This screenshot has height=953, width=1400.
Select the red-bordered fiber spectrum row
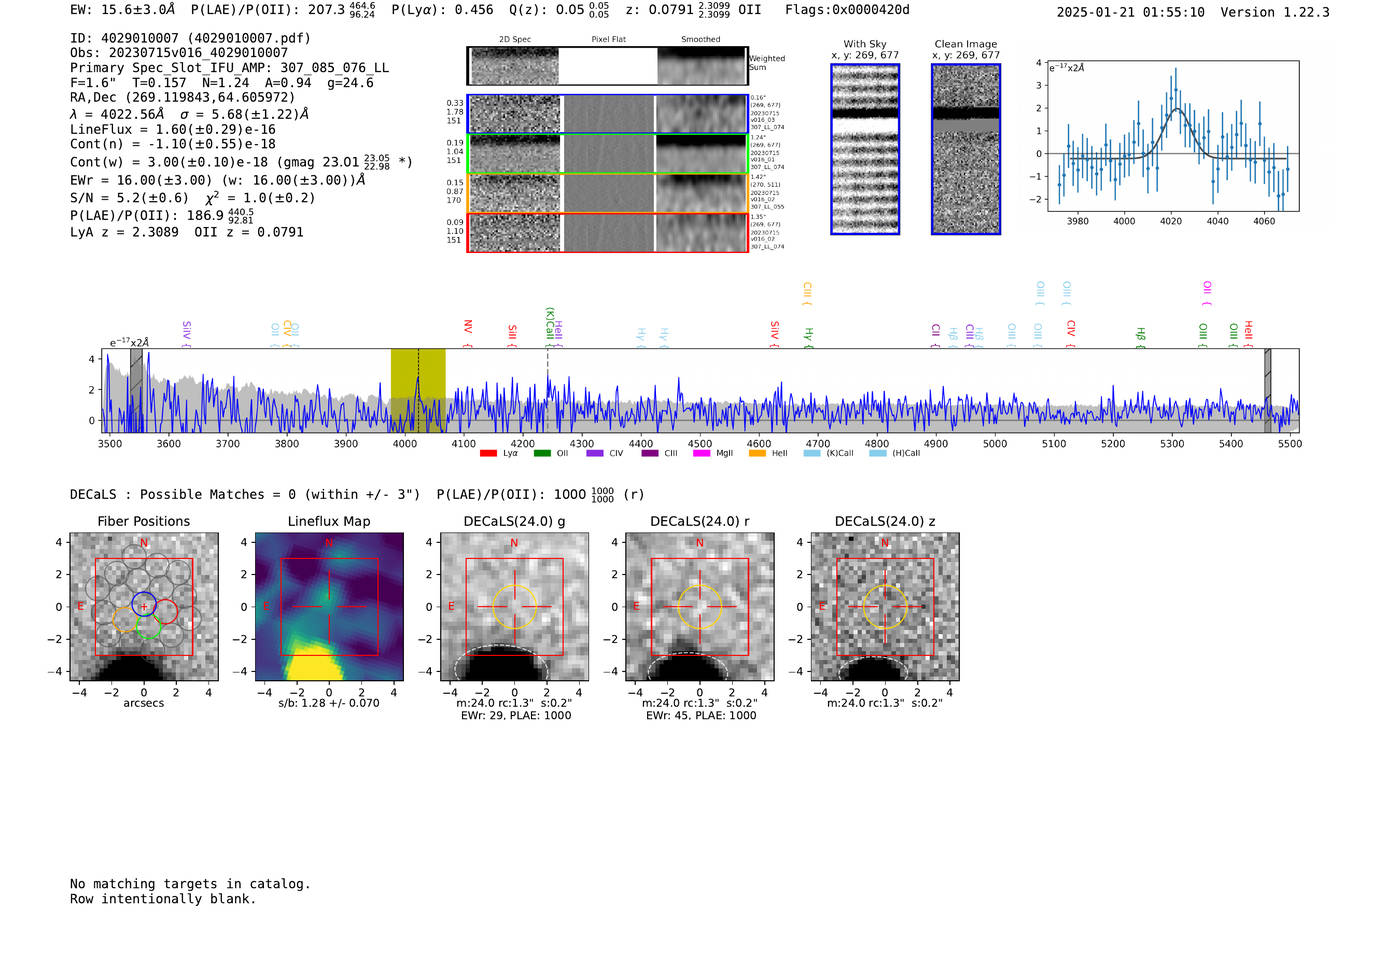(607, 232)
